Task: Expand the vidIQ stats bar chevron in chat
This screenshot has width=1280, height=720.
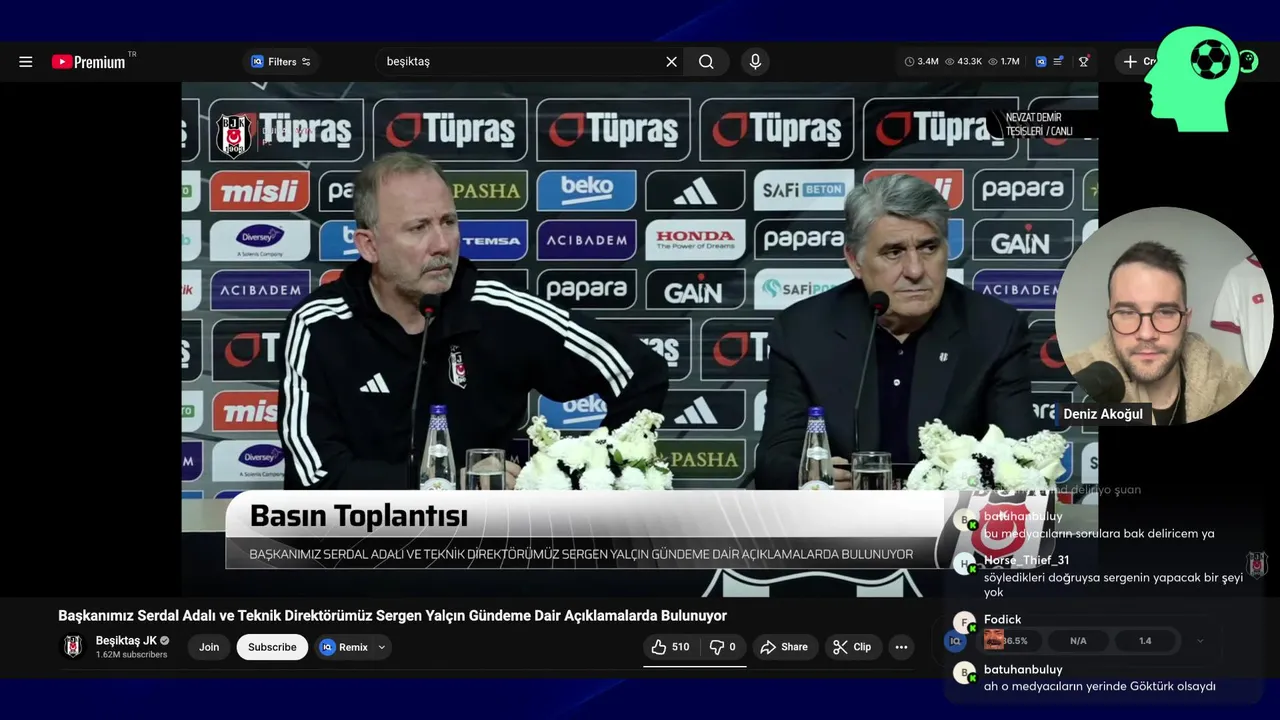Action: coord(1200,641)
